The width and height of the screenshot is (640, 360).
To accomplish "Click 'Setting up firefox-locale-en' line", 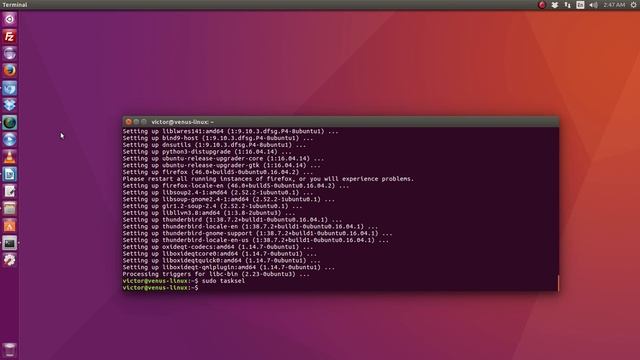I will click(x=236, y=186).
